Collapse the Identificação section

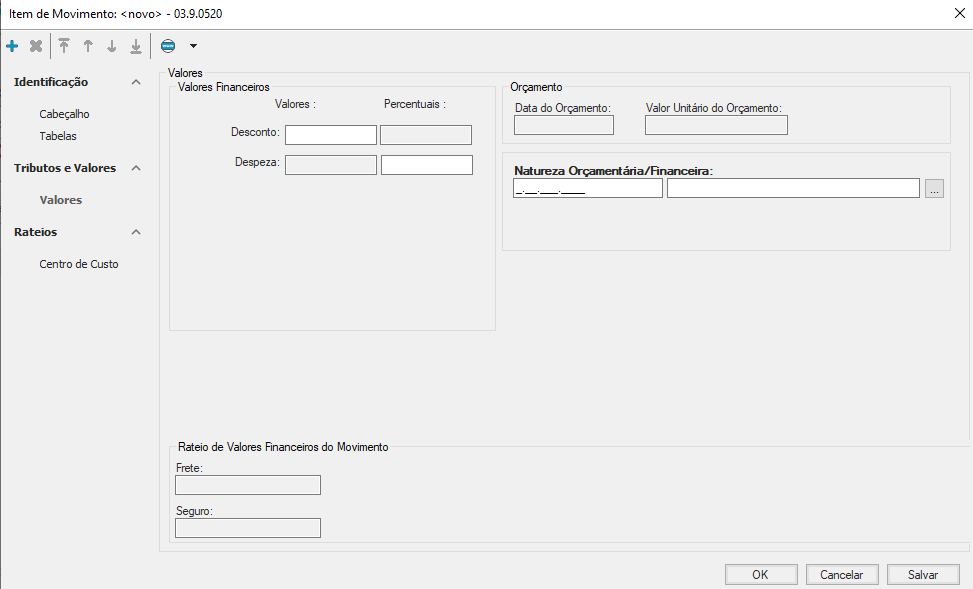[x=136, y=82]
